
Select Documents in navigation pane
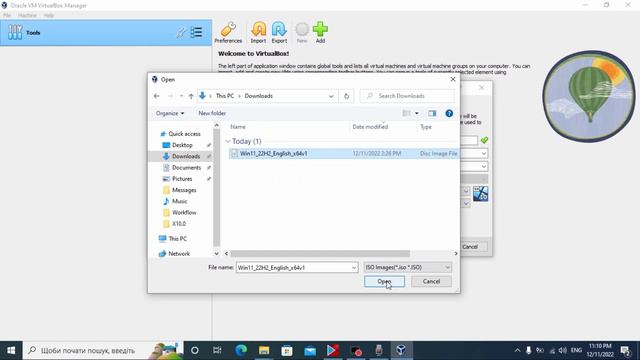[x=186, y=167]
